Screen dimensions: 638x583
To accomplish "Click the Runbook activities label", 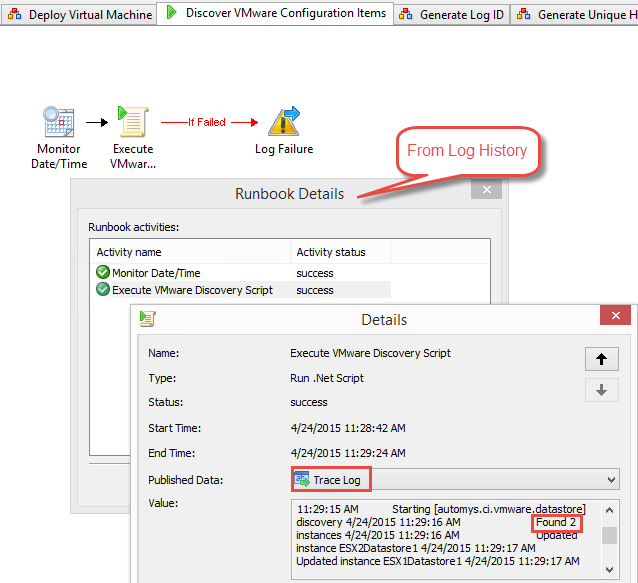I will [133, 227].
